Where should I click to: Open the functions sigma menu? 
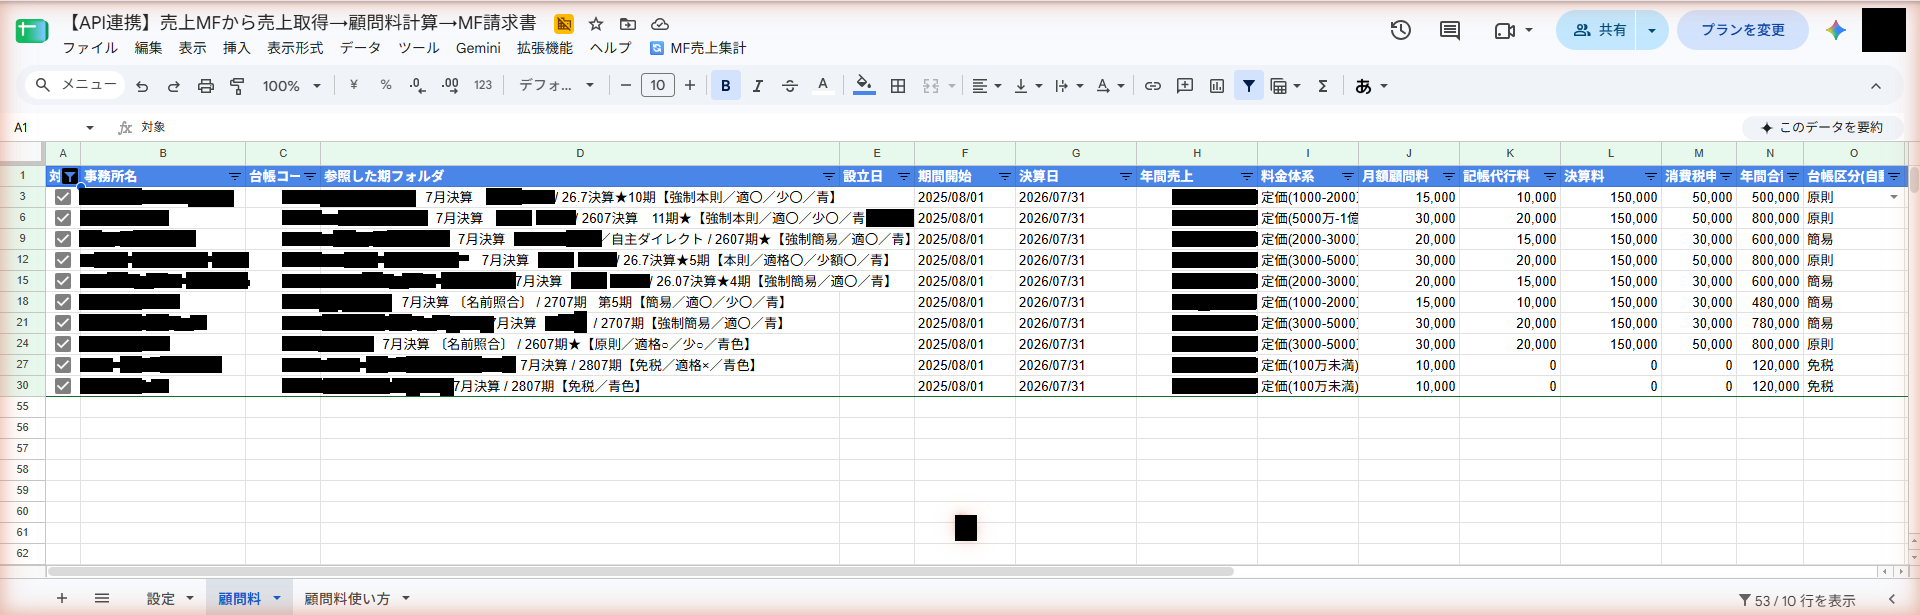[1323, 86]
